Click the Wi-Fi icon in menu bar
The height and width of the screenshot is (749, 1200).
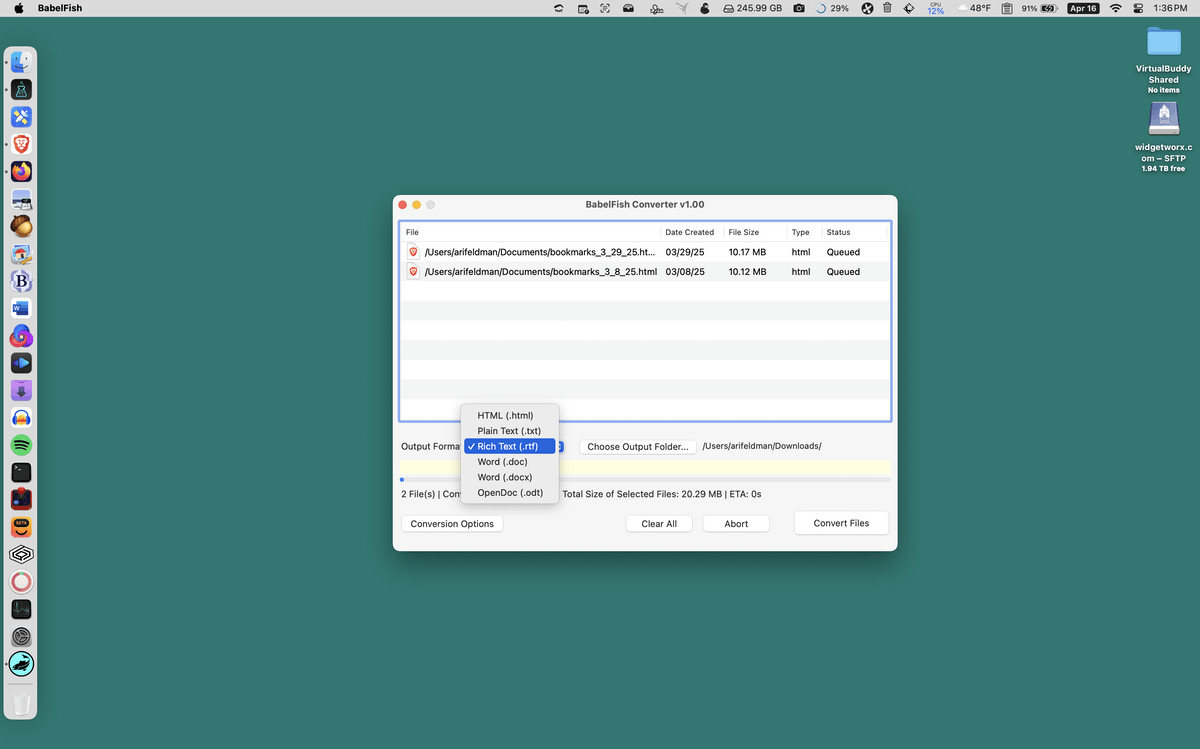click(x=1115, y=8)
